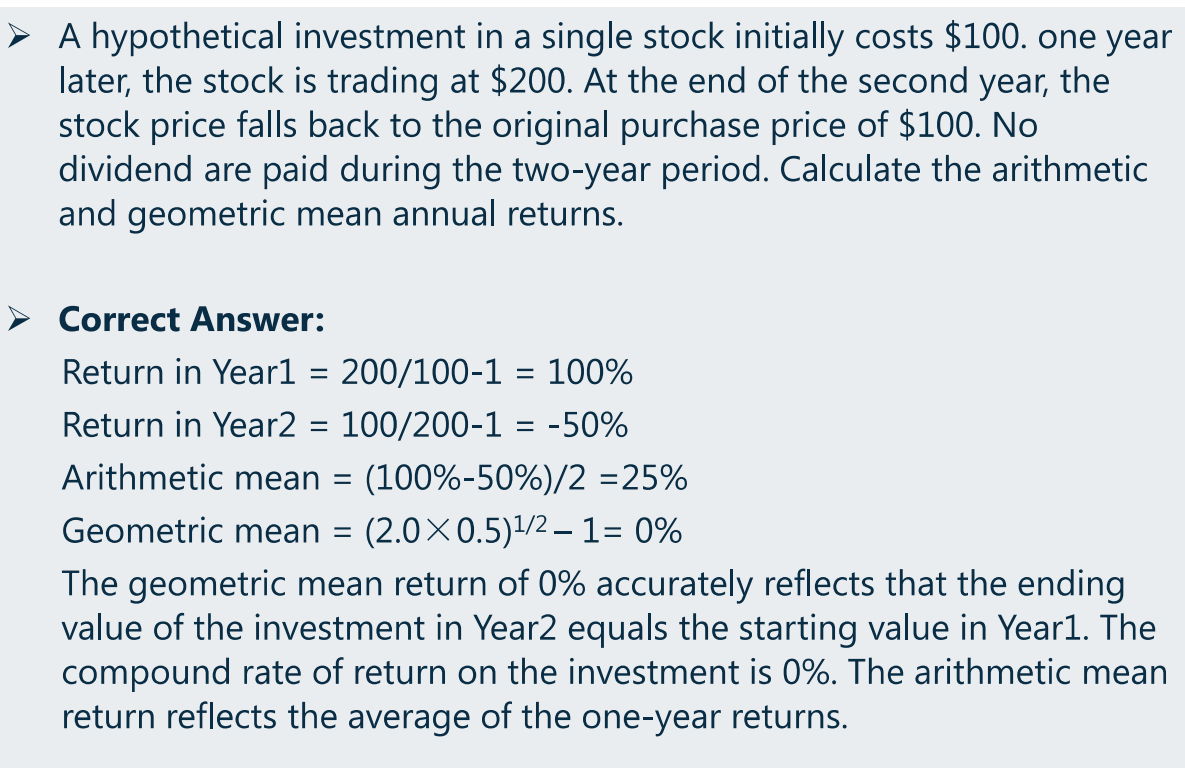Screen dimensions: 1185x768
Task: Click the 1/2 superscript exponent
Action: (x=530, y=523)
